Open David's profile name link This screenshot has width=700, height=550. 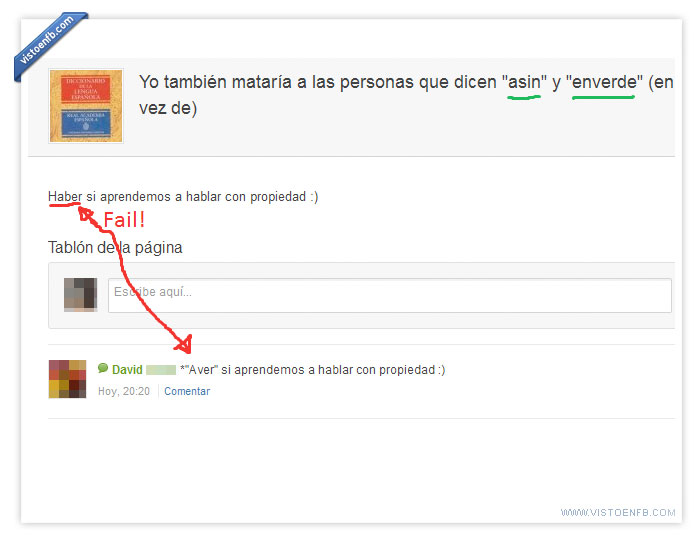(x=127, y=370)
